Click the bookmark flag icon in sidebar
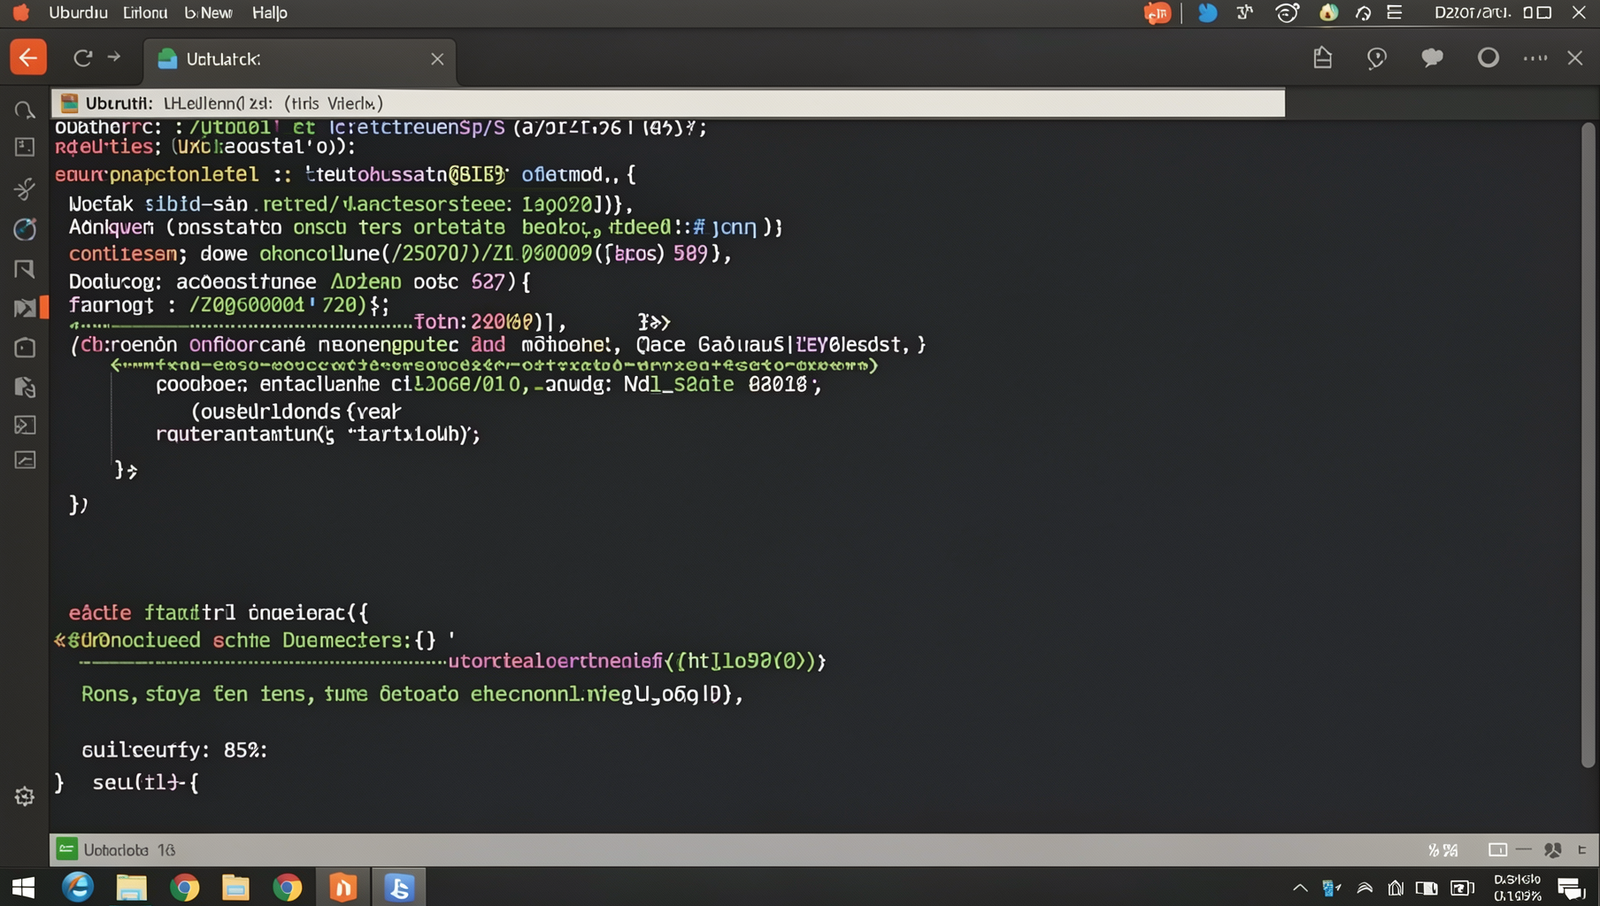Screen dimensions: 1600x906 [25, 269]
